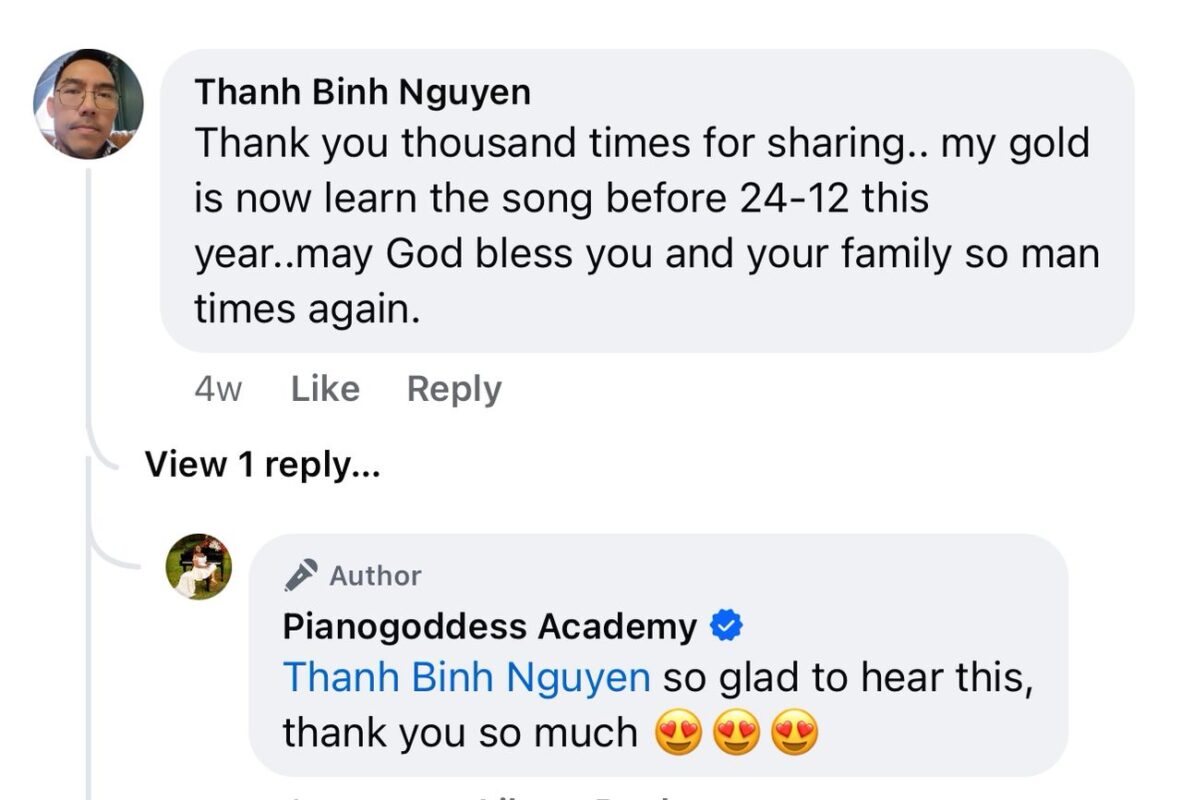This screenshot has width=1182, height=800.
Task: Open the Pianogoddess Academy page name
Action: (x=489, y=627)
